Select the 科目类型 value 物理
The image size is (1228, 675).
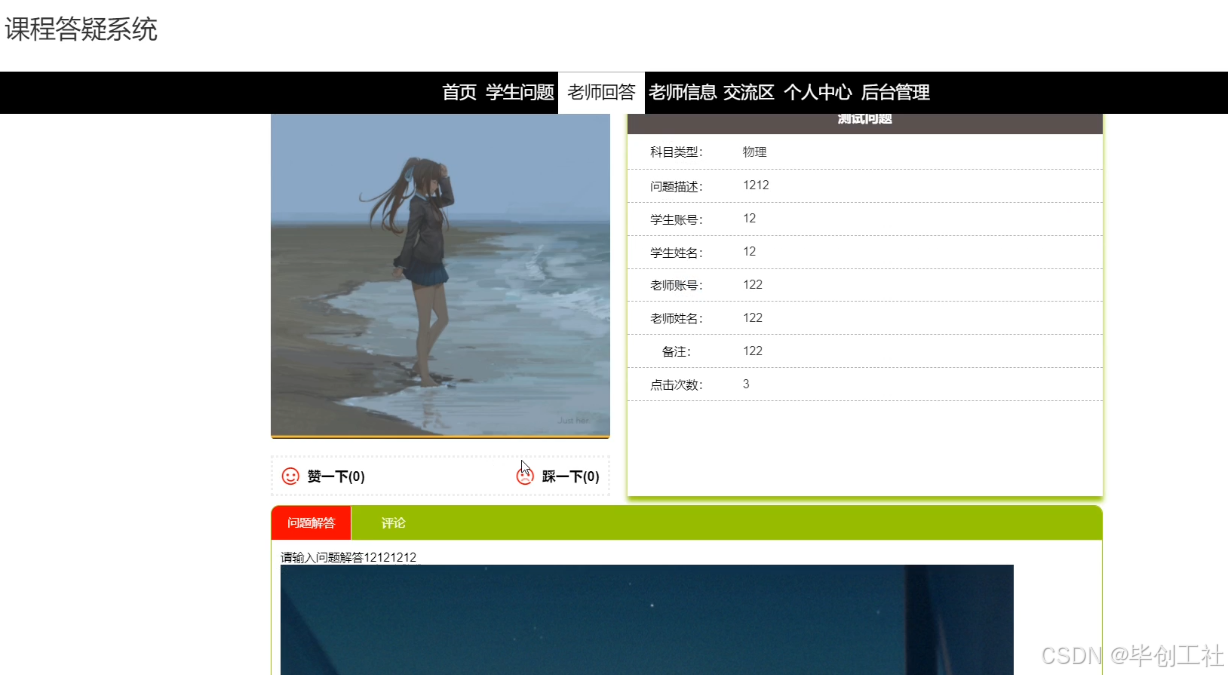(x=755, y=152)
